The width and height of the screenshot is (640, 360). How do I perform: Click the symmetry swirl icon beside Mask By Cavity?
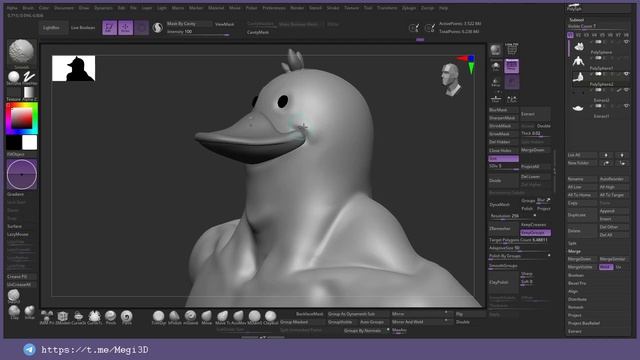[157, 28]
